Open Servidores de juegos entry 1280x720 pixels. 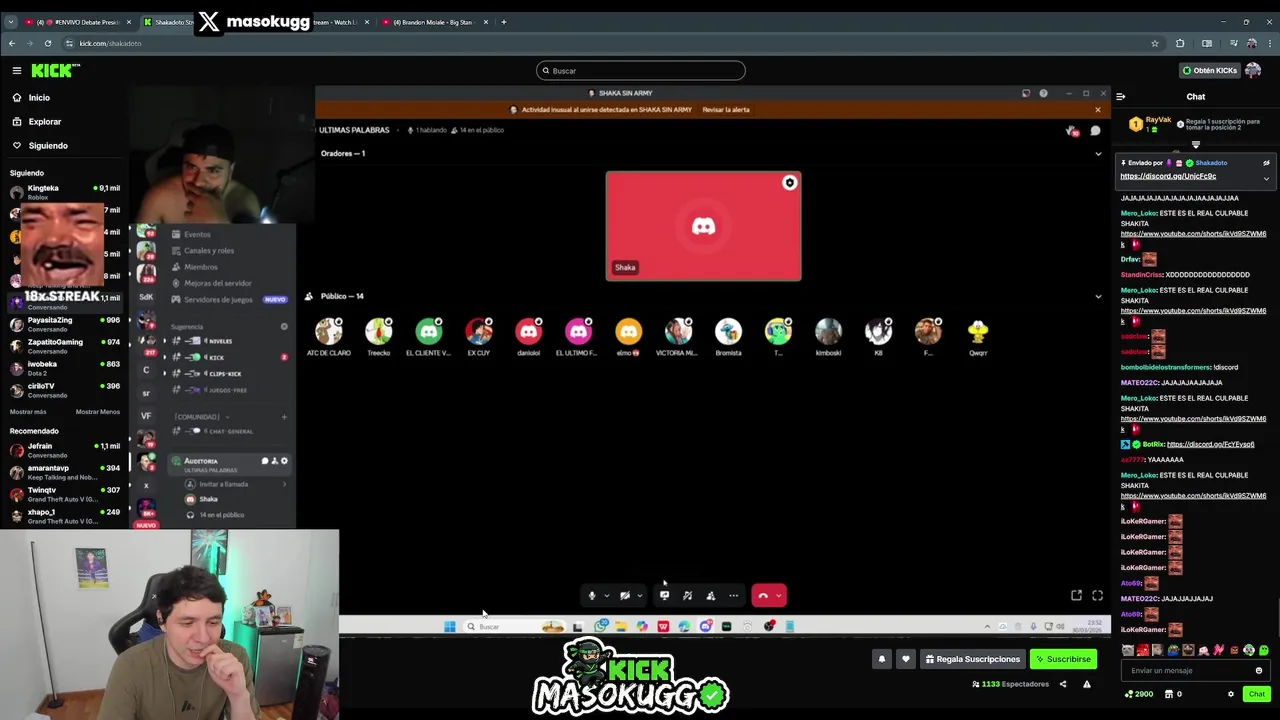[228, 299]
